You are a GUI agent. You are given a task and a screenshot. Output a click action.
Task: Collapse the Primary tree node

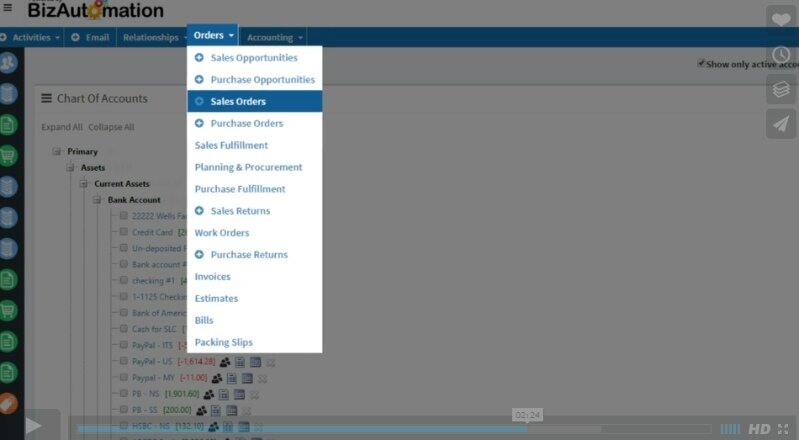pos(58,152)
